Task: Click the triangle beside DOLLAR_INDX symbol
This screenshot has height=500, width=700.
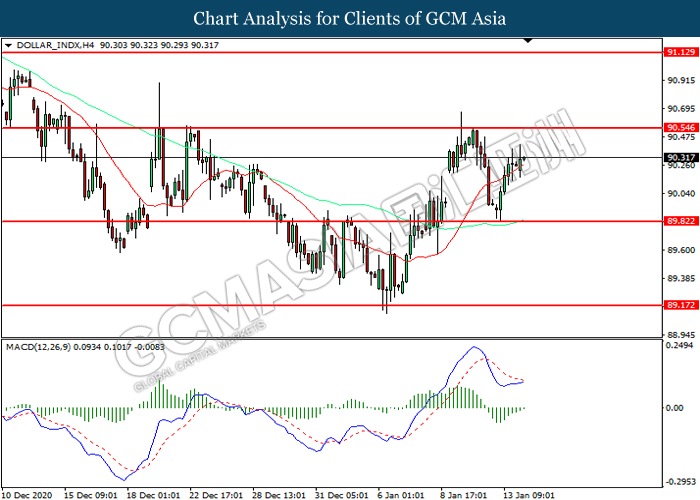Action: 9,45
